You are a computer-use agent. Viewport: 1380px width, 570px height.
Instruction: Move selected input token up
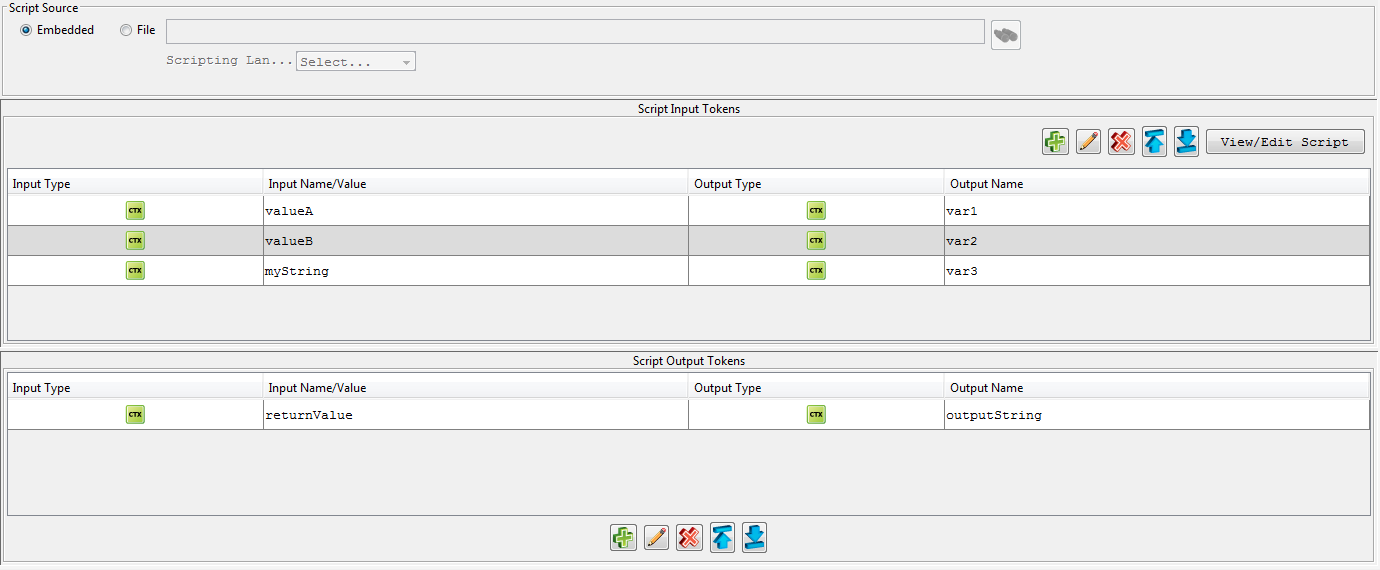[x=1154, y=142]
